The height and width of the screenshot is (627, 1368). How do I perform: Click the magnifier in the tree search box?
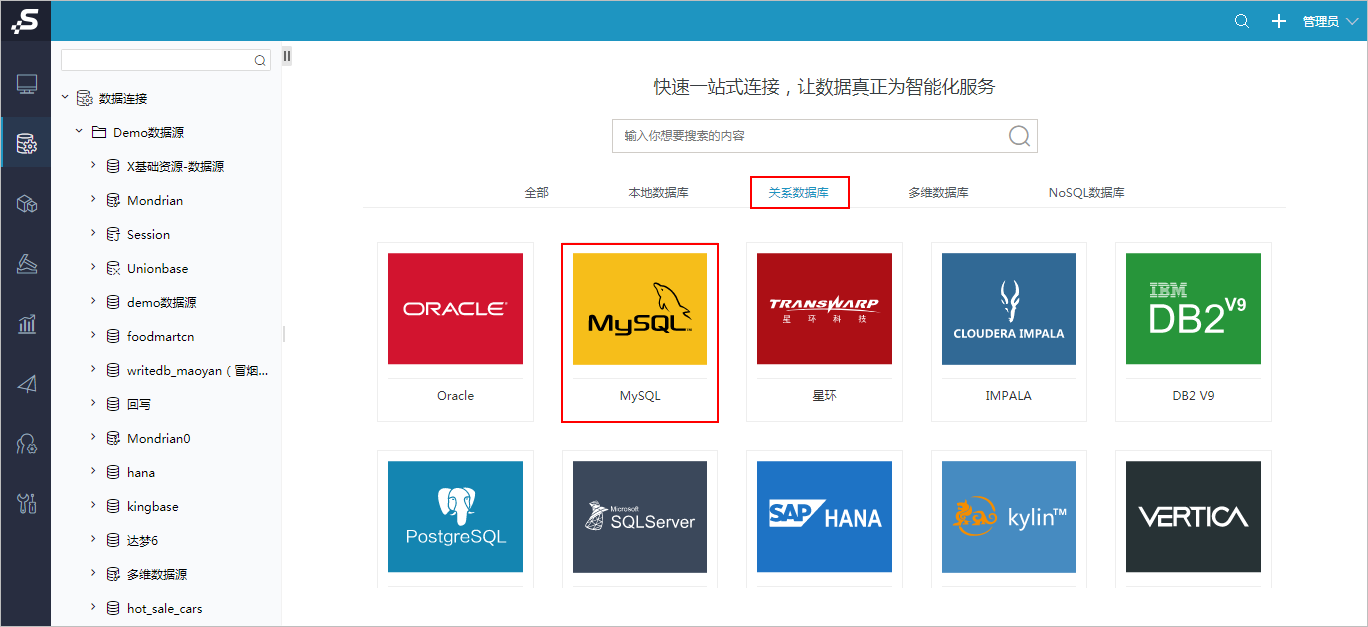coord(260,61)
